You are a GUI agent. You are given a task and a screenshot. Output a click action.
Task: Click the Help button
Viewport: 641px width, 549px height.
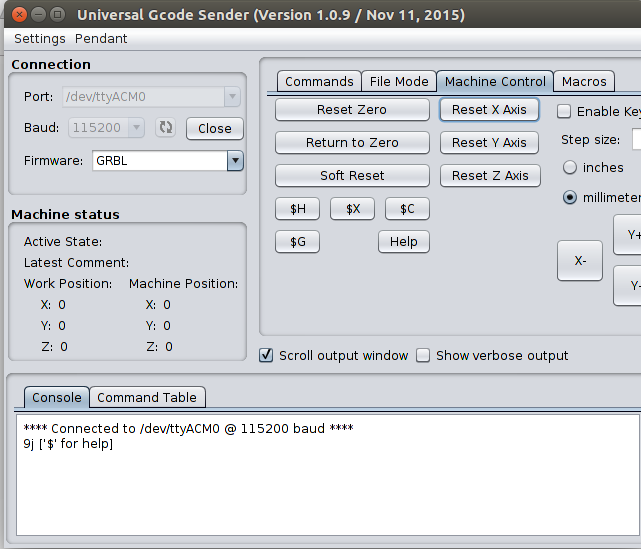pyautogui.click(x=403, y=242)
